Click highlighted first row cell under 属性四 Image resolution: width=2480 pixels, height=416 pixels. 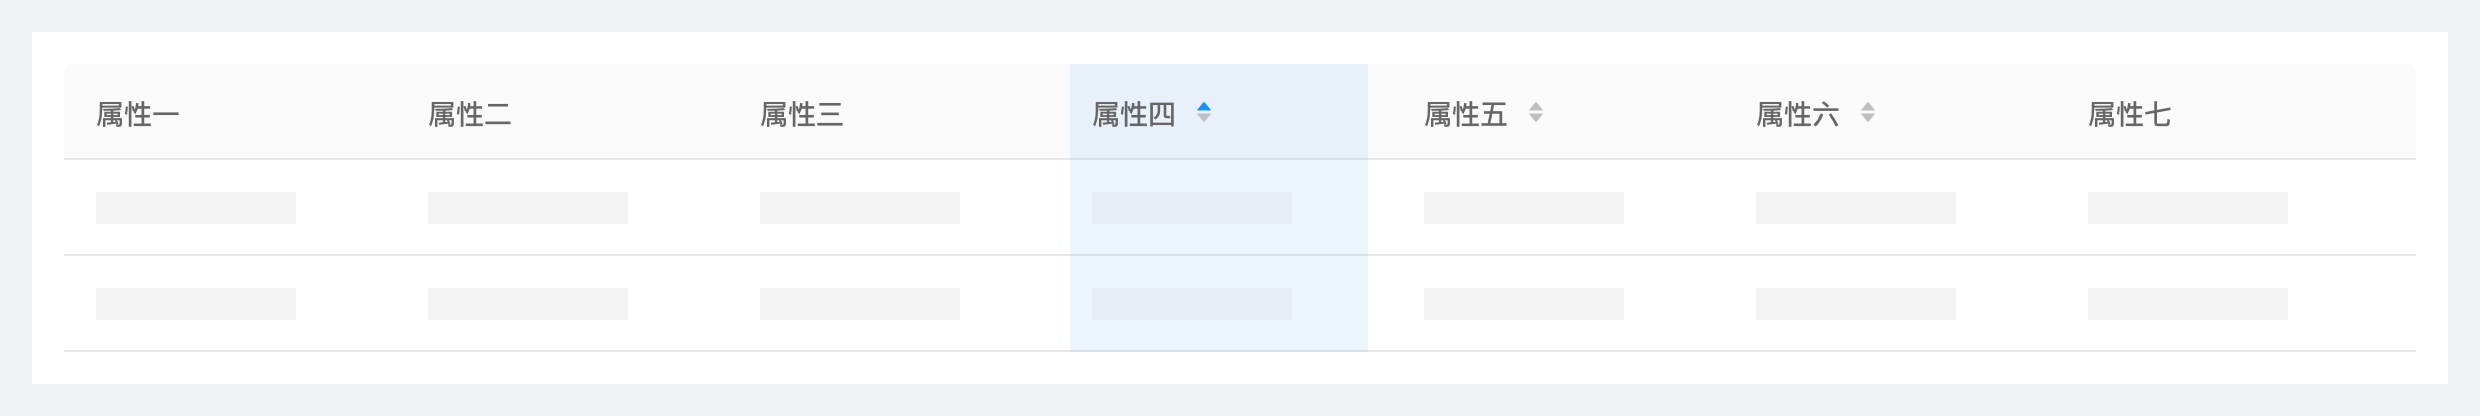coord(1192,208)
